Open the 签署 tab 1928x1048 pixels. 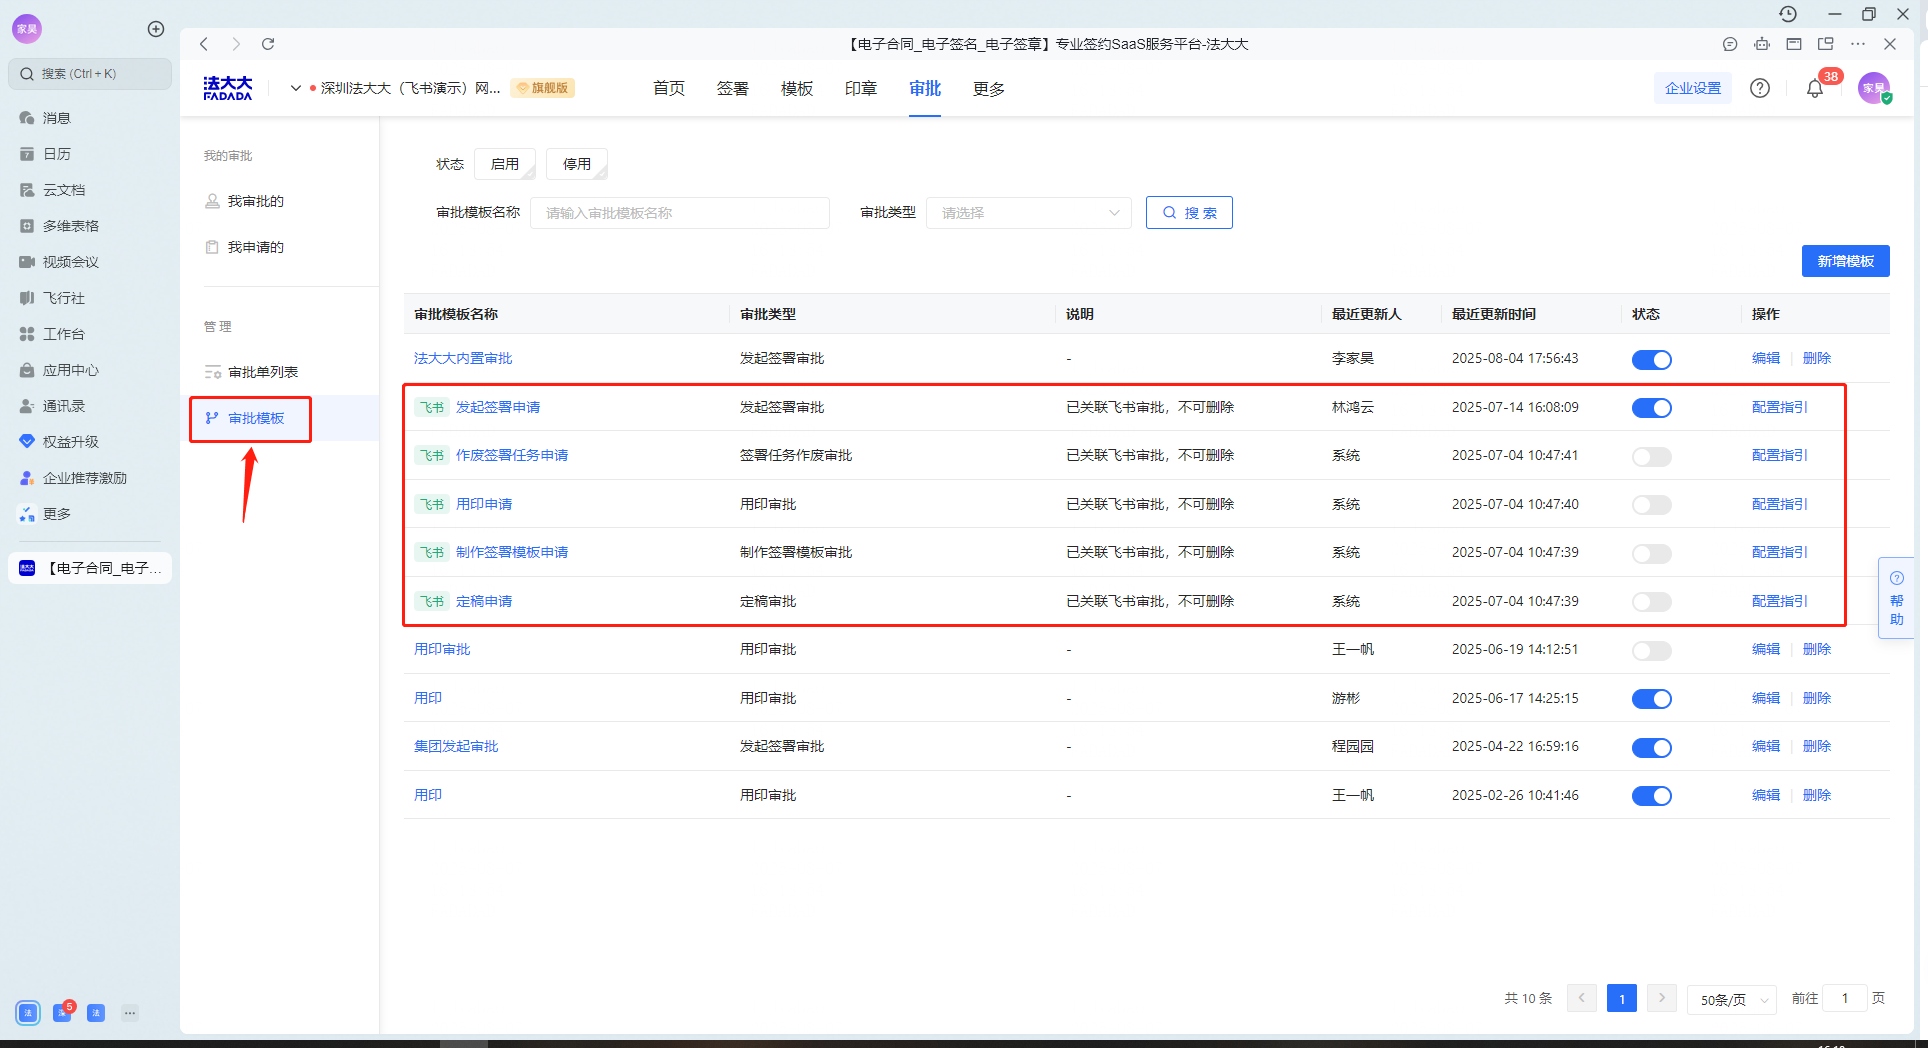coord(733,89)
